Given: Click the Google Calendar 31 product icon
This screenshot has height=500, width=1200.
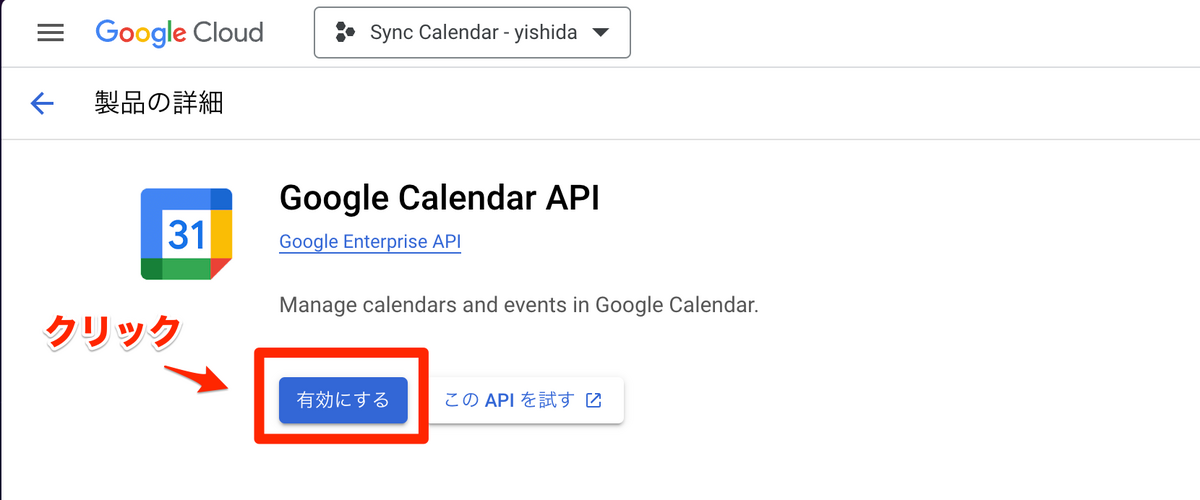Looking at the screenshot, I should pos(186,234).
